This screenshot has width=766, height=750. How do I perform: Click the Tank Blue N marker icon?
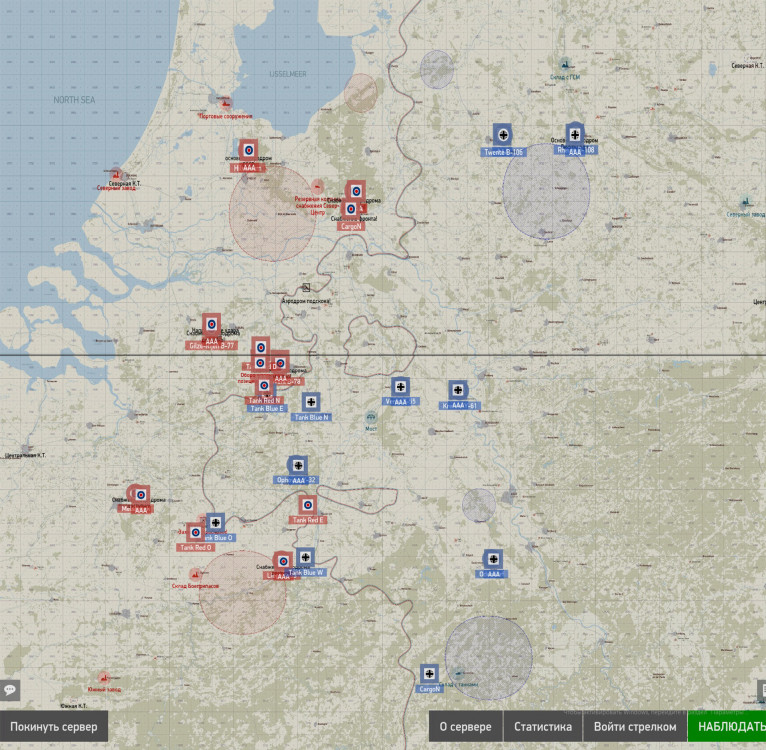311,402
